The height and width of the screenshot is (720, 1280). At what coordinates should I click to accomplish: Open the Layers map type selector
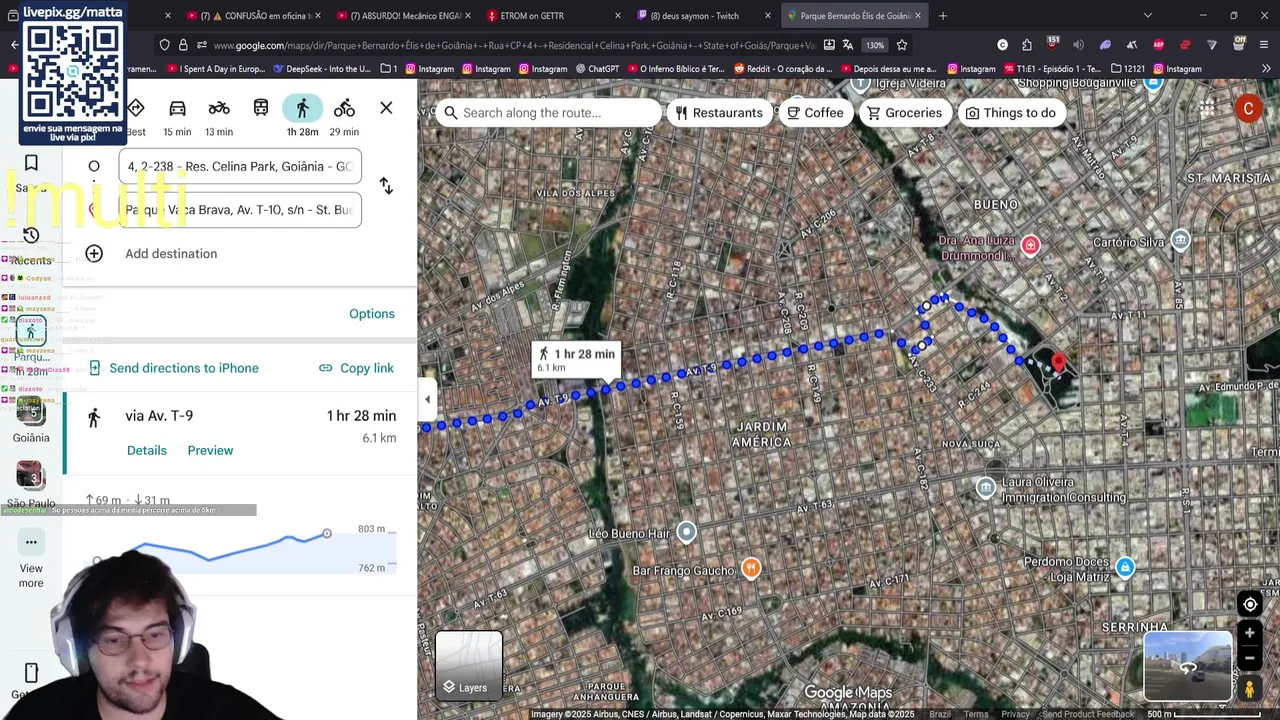coord(469,666)
